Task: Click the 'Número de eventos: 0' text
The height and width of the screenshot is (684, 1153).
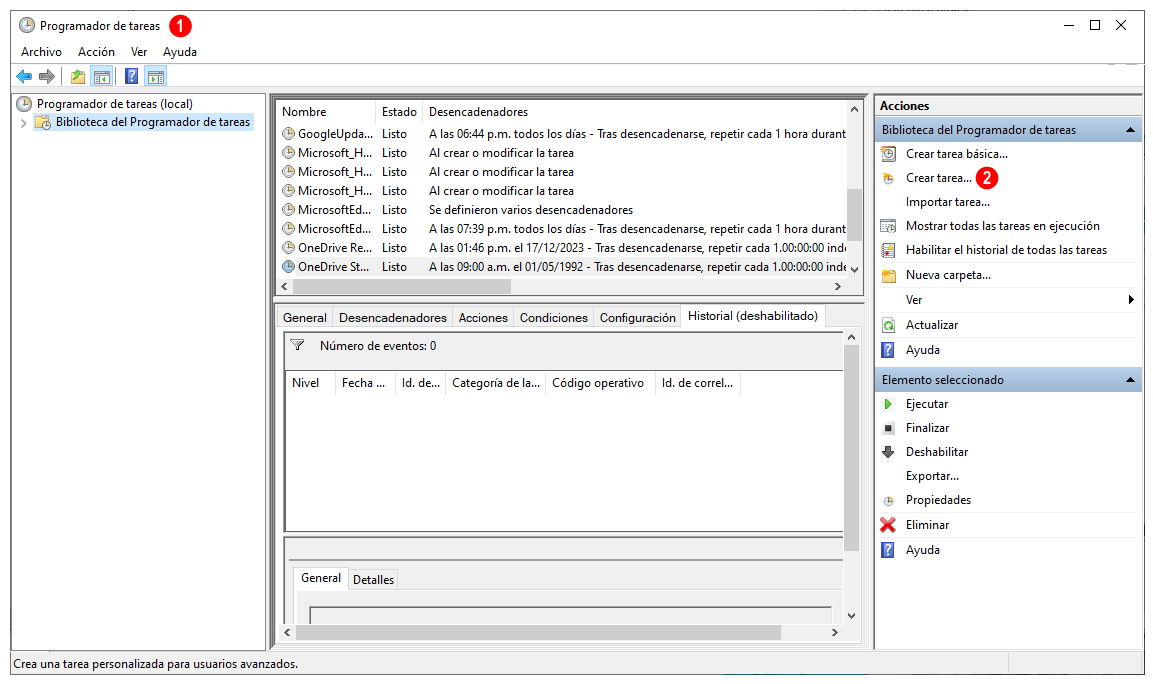Action: tap(378, 346)
